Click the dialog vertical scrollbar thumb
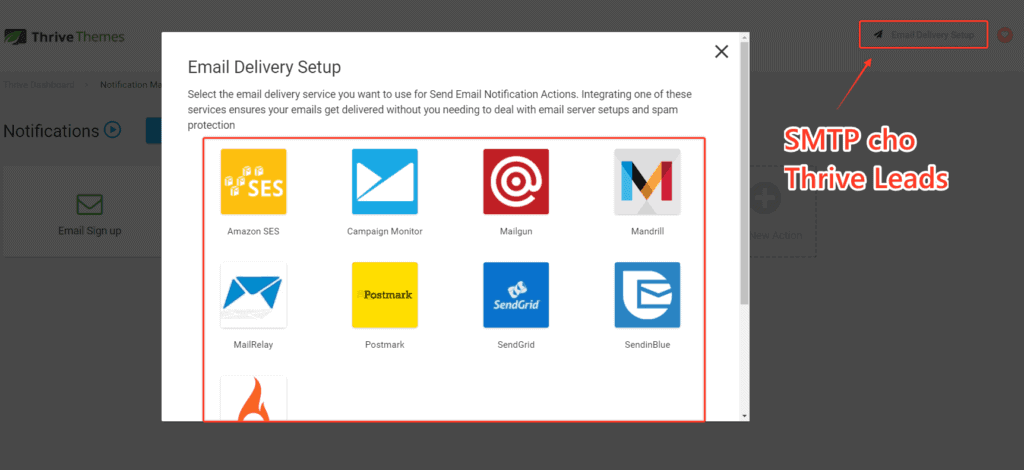1024x470 pixels. (x=744, y=173)
